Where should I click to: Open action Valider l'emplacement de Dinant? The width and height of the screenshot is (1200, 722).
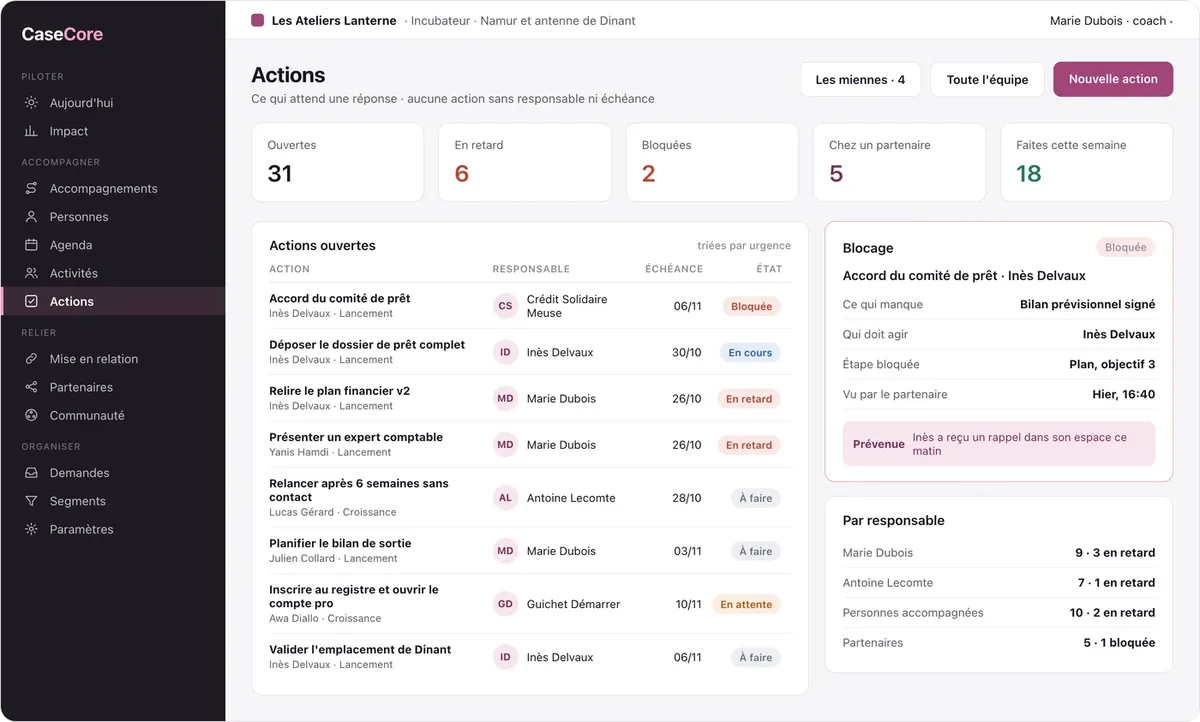click(530, 657)
